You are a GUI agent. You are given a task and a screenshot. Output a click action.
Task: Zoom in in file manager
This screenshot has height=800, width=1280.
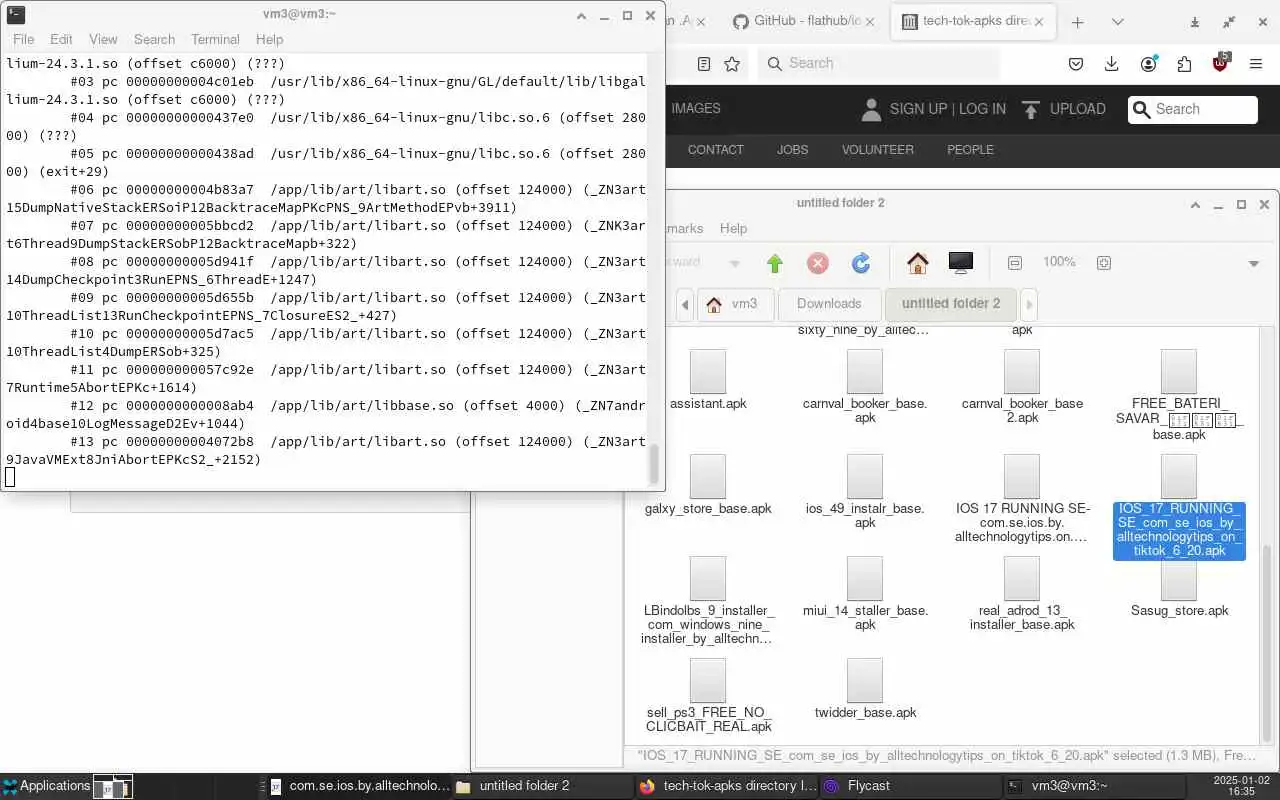[1104, 263]
